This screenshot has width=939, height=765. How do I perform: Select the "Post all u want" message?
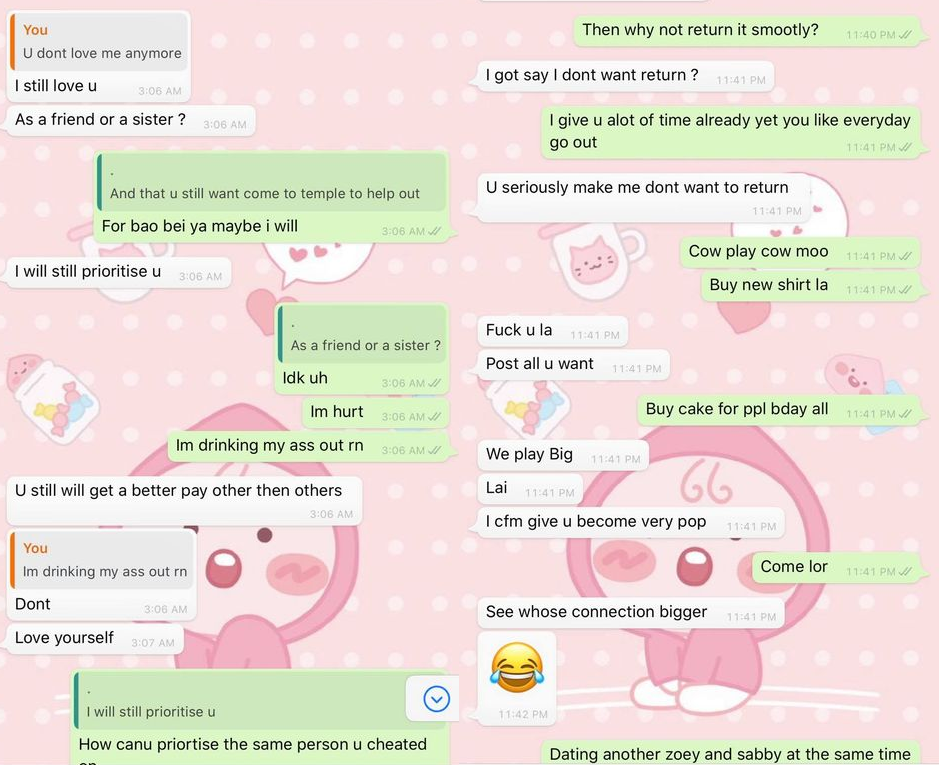tap(573, 365)
